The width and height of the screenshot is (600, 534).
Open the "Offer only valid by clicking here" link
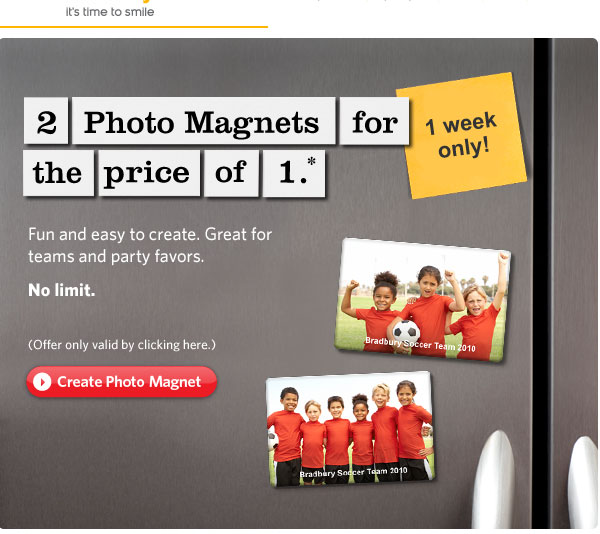click(122, 345)
